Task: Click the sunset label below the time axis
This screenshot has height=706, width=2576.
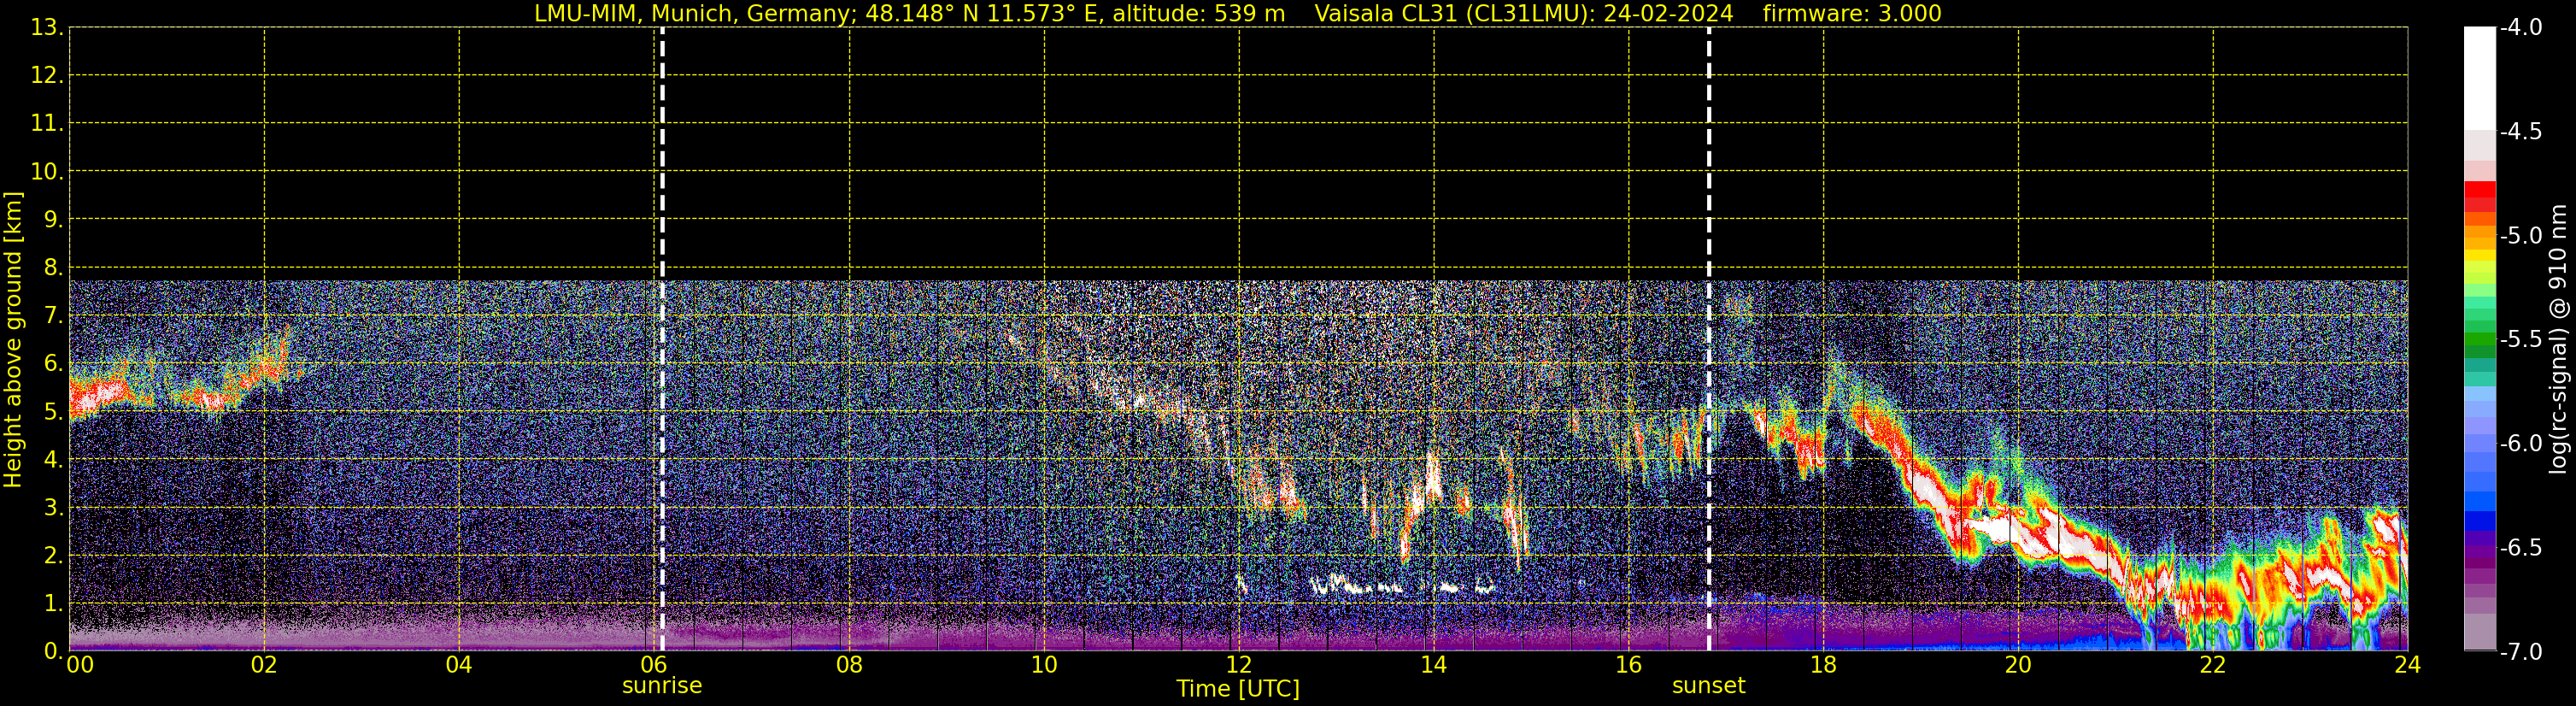Action: [1708, 686]
